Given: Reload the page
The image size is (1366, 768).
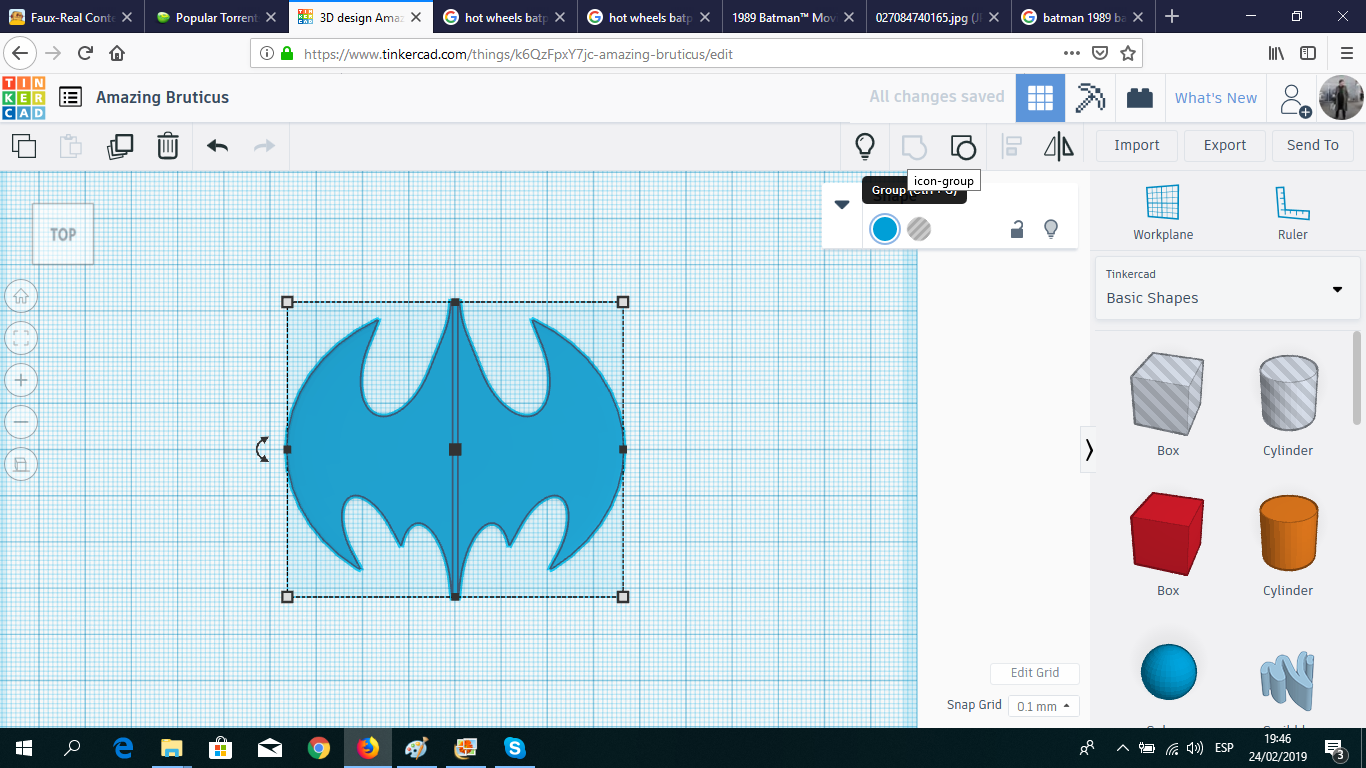Looking at the screenshot, I should coord(86,53).
